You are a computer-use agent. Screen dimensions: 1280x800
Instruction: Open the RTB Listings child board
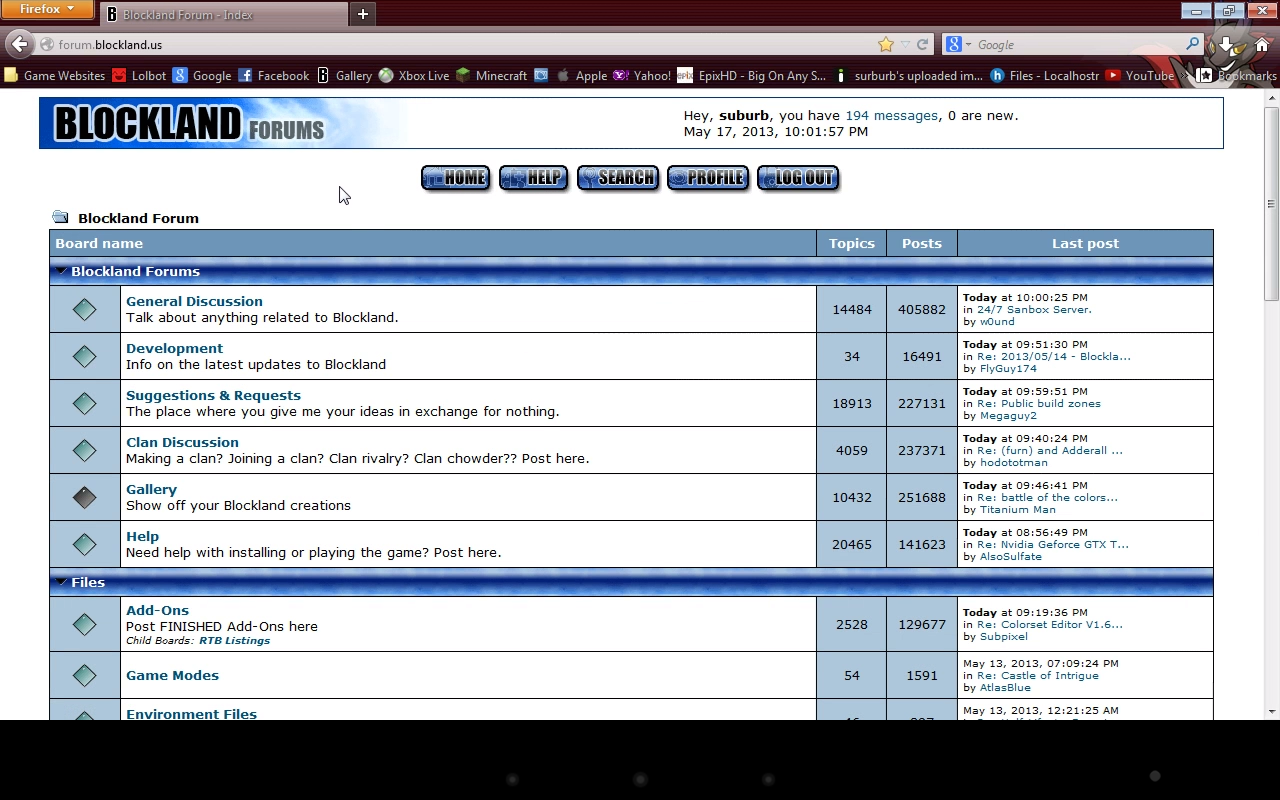234,641
